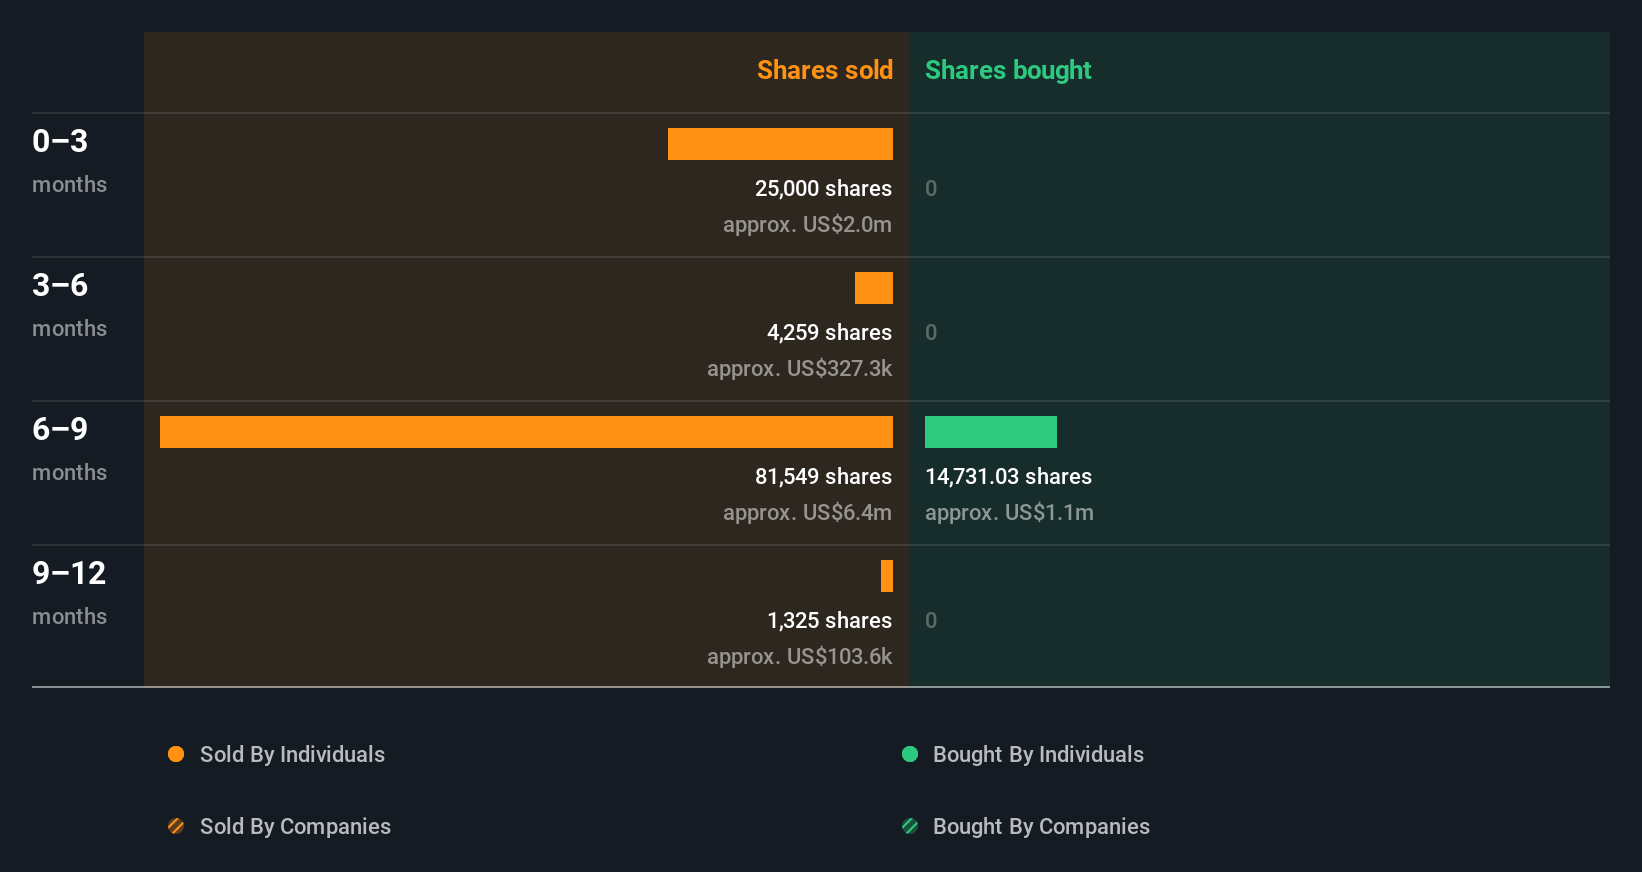
Task: Select the 0–3 months row label
Action: click(x=69, y=161)
